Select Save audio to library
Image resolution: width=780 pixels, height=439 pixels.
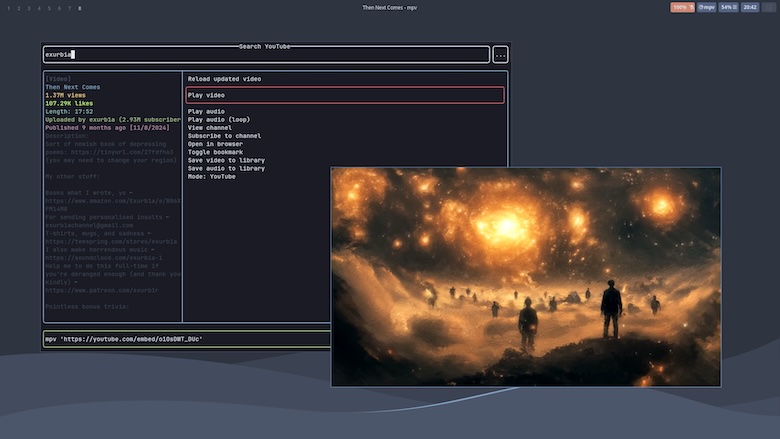[226, 168]
